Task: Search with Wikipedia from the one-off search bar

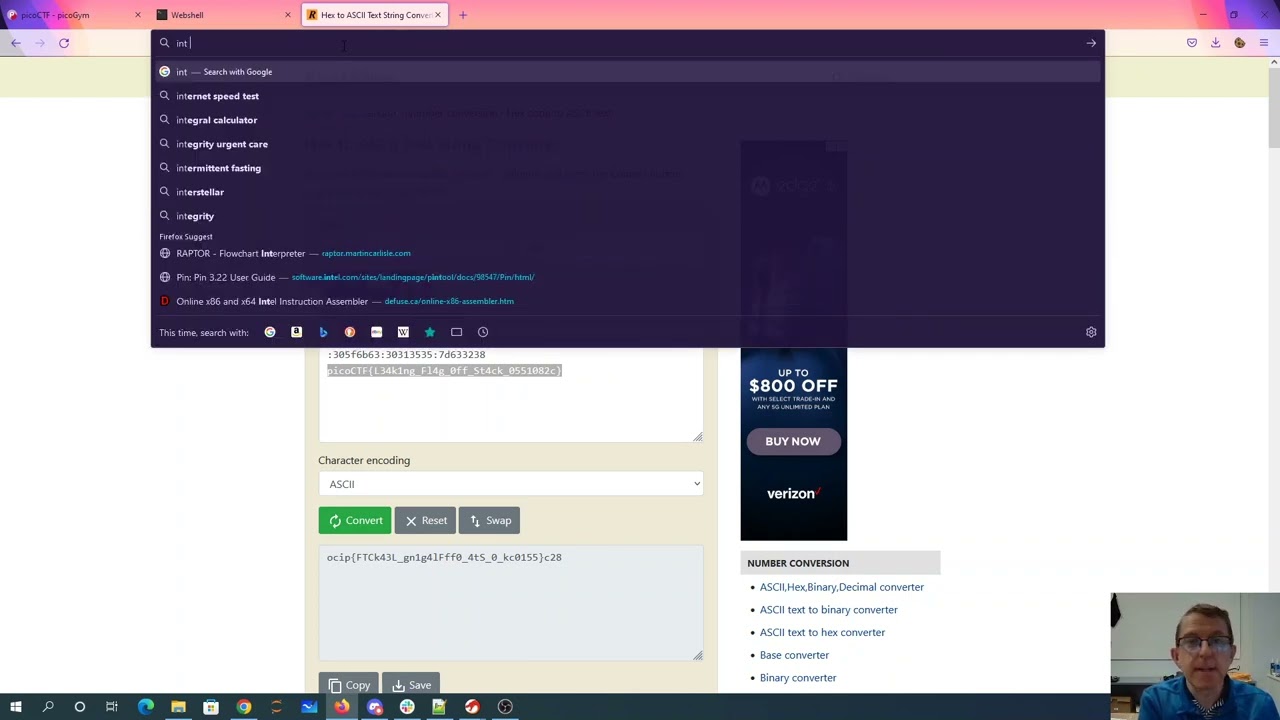Action: [x=403, y=332]
